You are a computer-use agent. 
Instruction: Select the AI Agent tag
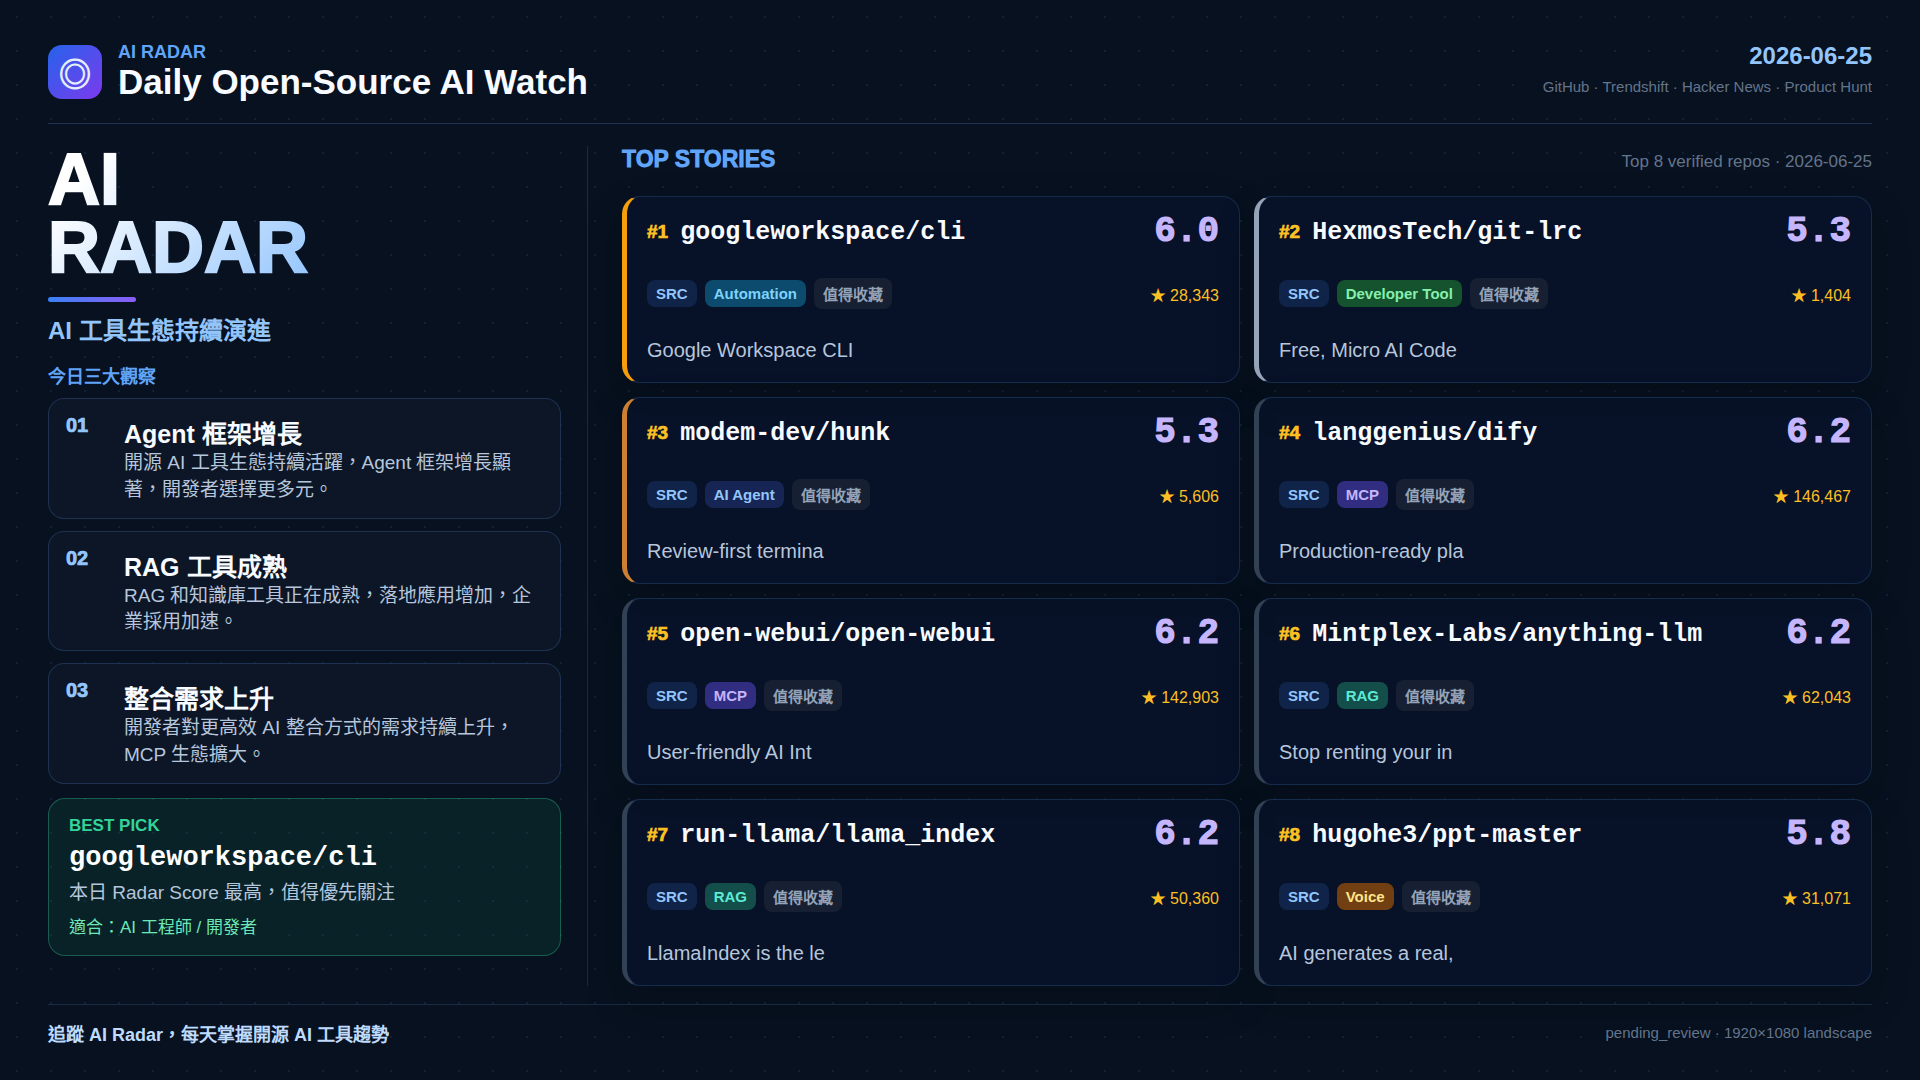click(x=744, y=495)
